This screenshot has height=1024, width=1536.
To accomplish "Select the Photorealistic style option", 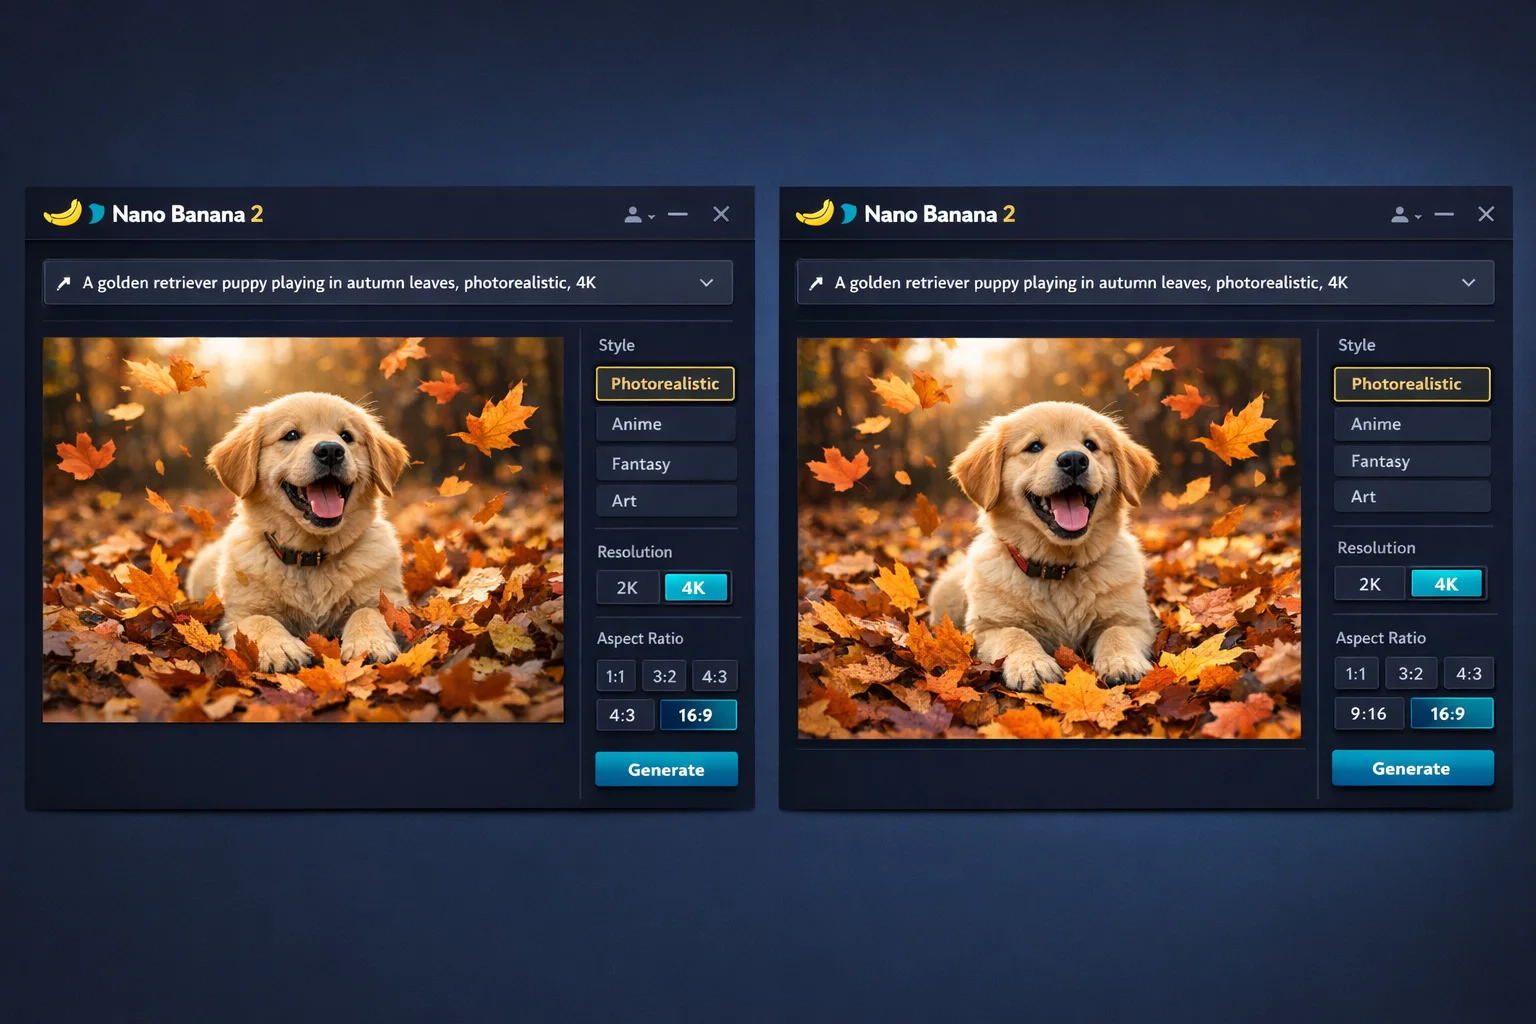I will pos(665,383).
